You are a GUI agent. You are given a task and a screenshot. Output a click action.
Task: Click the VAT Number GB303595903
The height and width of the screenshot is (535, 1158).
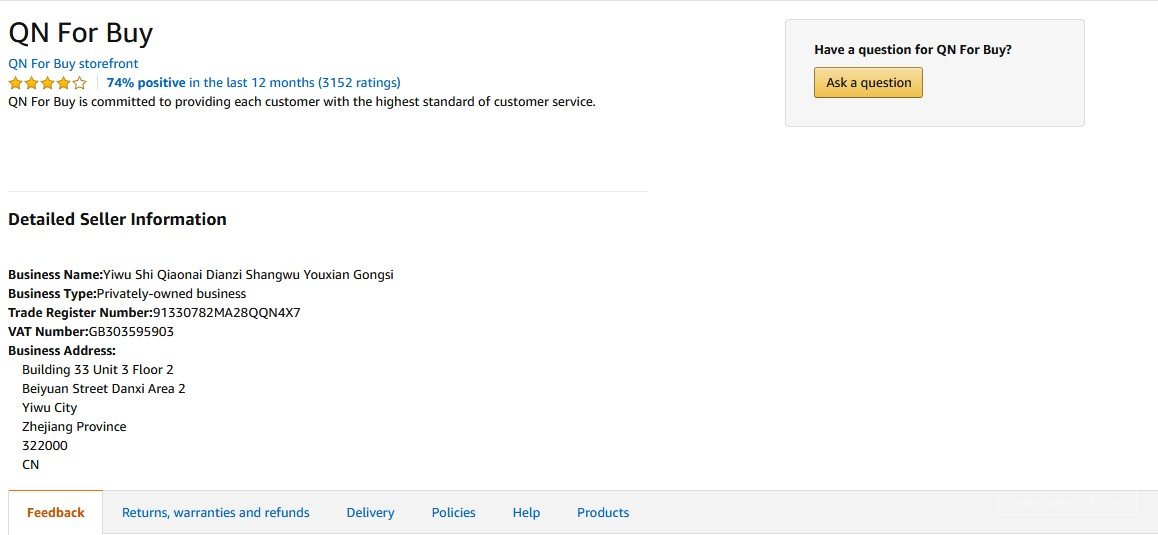[131, 332]
